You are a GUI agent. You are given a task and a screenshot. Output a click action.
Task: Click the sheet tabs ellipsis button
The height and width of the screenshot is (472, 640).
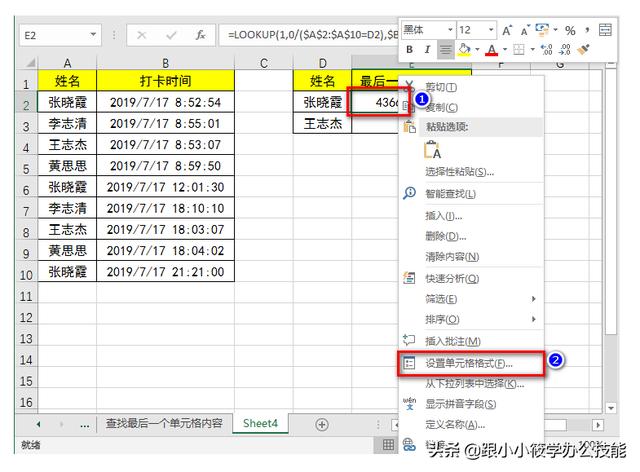[x=84, y=425]
